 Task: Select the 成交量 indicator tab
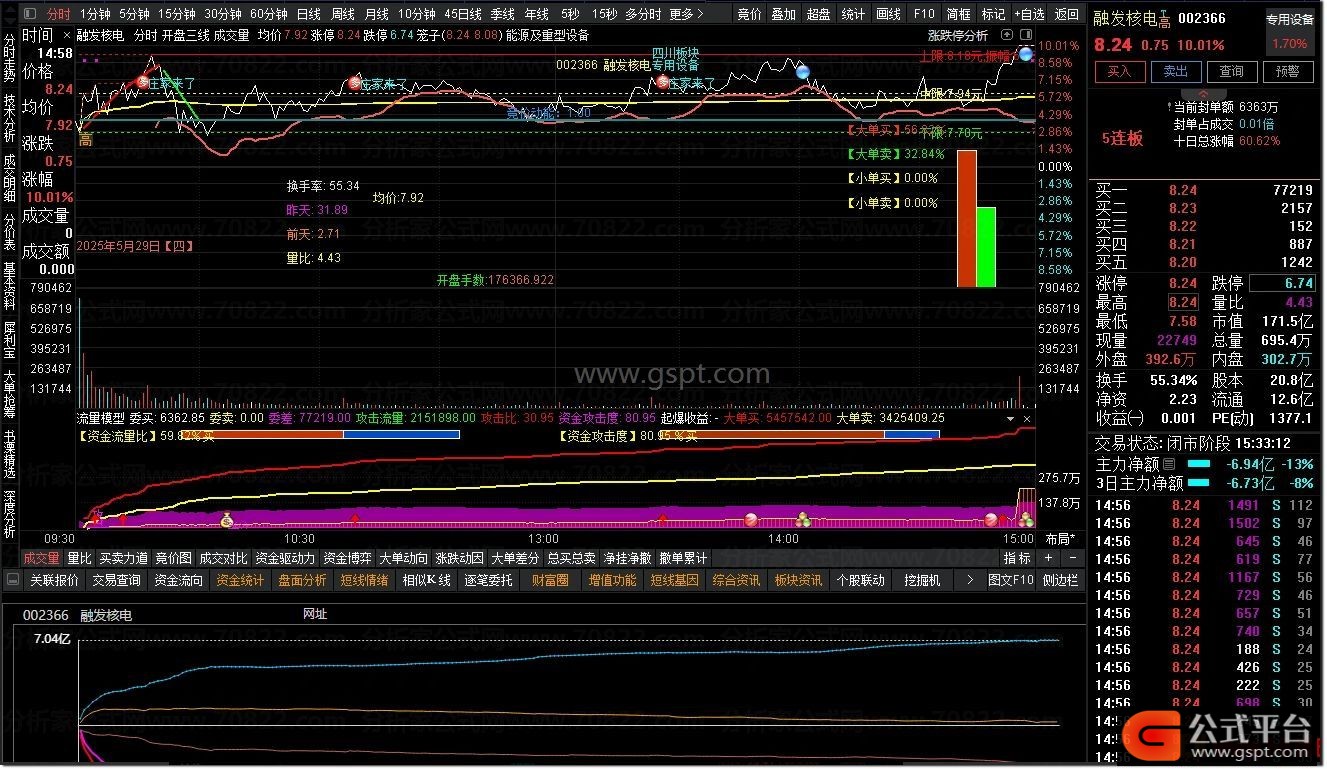(41, 558)
